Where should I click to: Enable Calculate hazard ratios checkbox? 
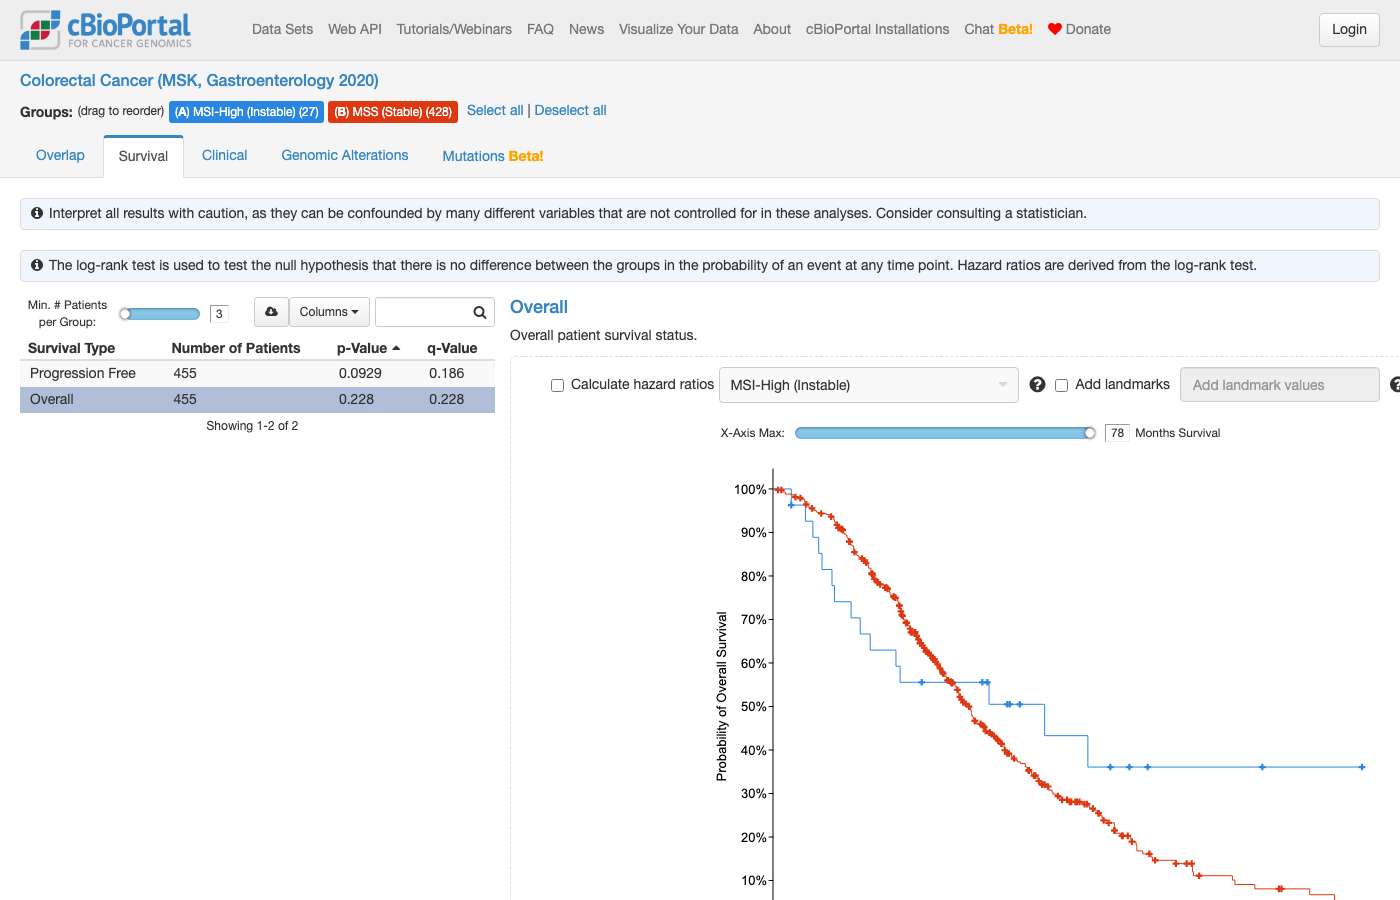pos(558,385)
